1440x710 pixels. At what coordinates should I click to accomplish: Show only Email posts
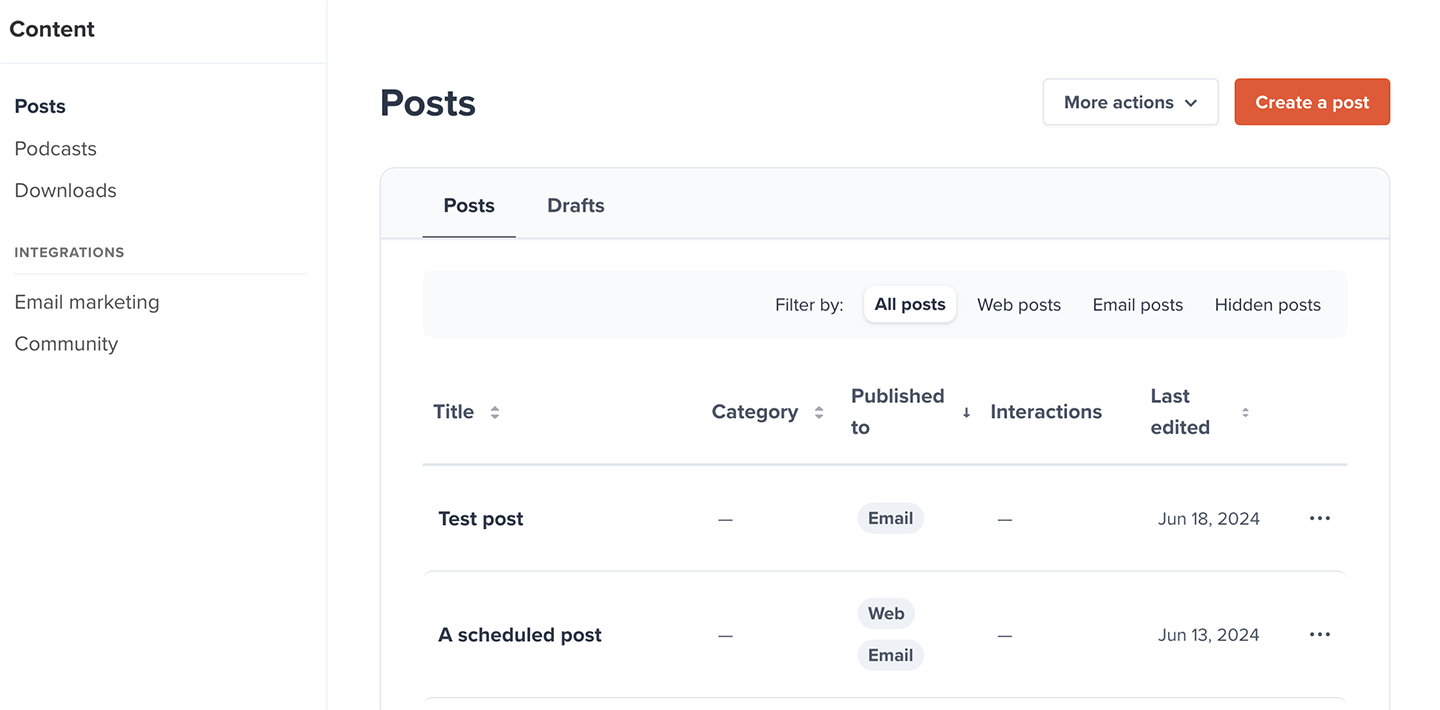click(x=1138, y=305)
